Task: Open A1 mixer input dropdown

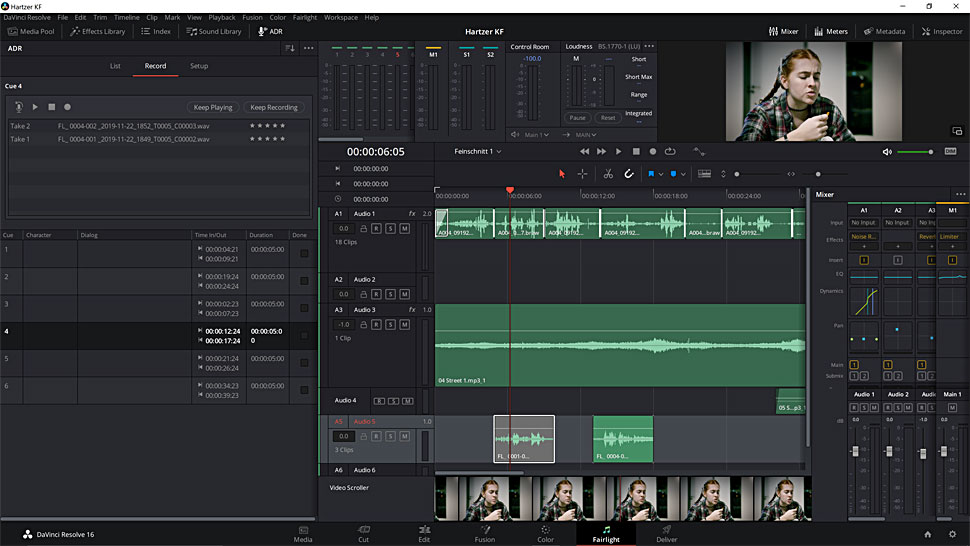Action: click(x=864, y=223)
